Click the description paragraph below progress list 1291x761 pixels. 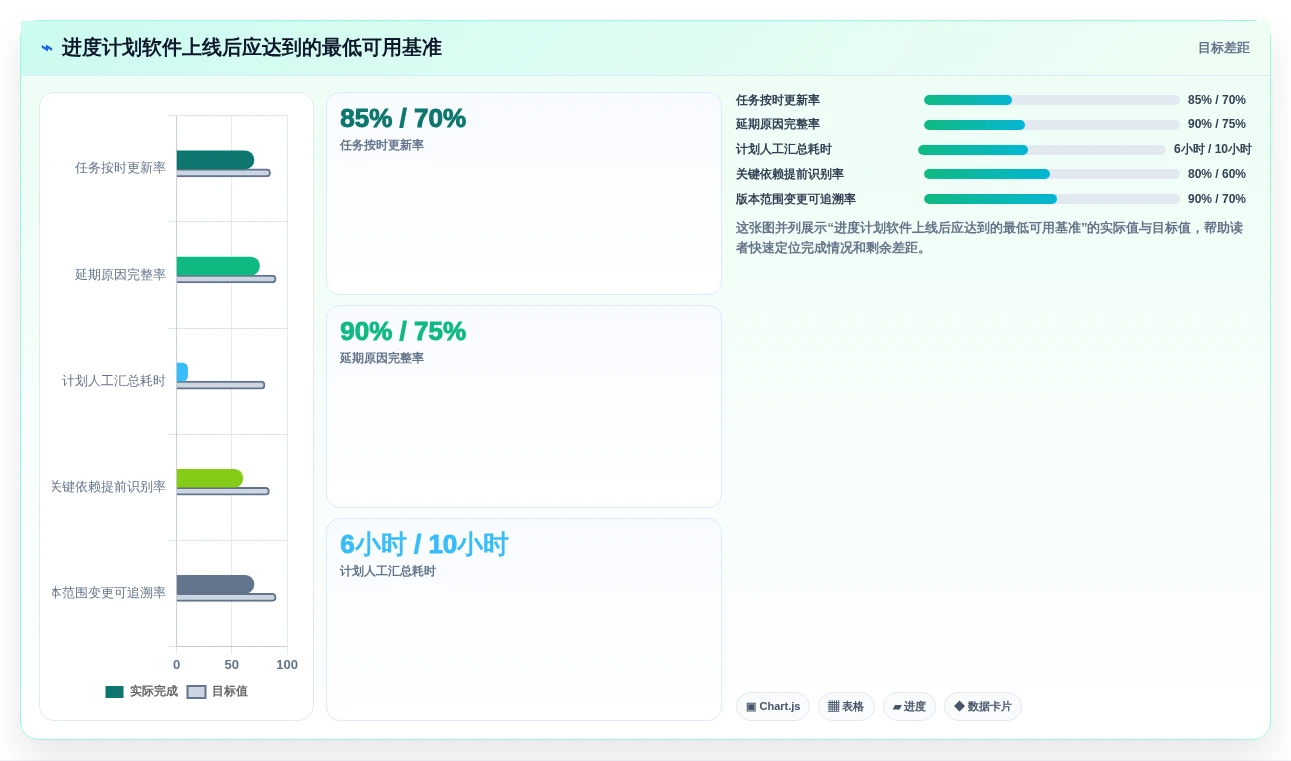click(x=990, y=238)
